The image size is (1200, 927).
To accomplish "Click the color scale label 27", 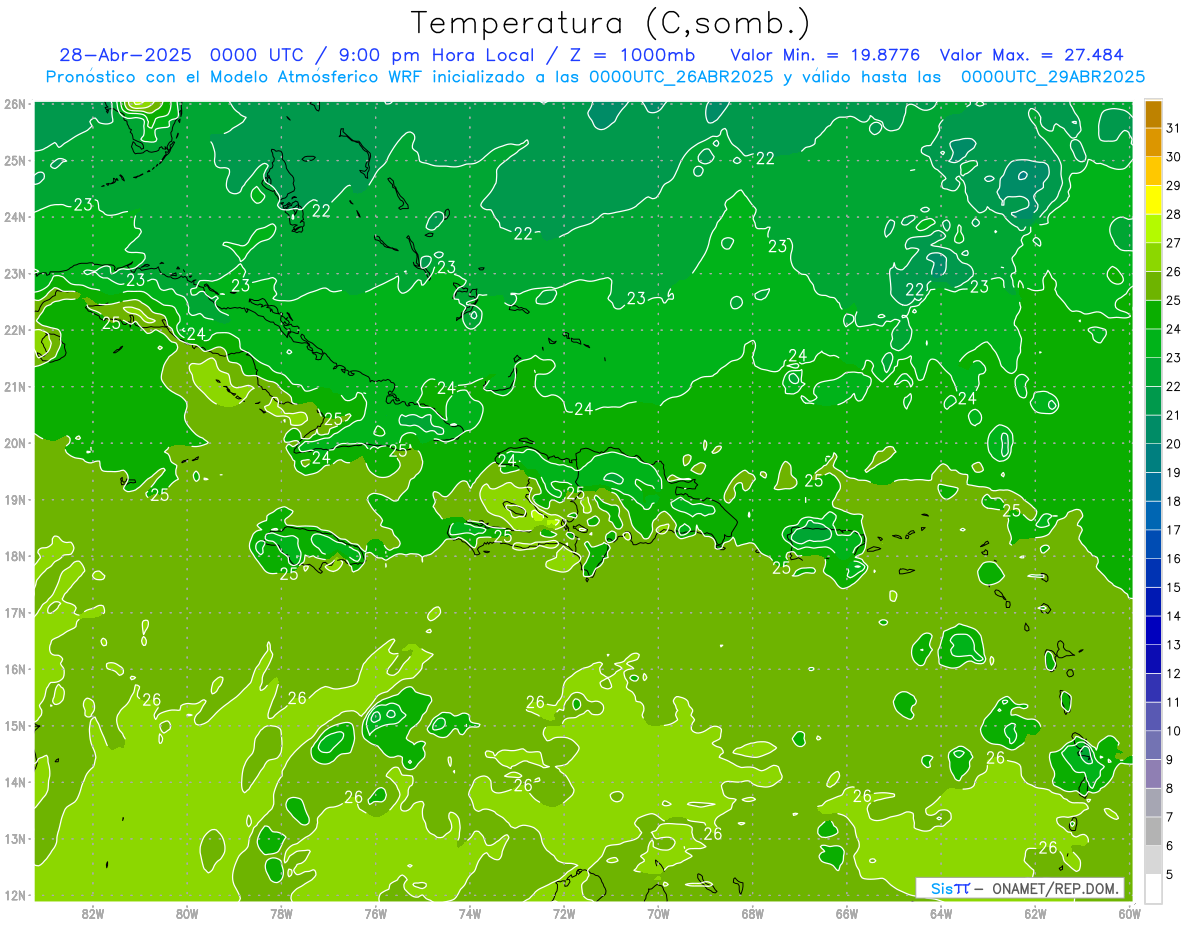I will coord(1174,243).
